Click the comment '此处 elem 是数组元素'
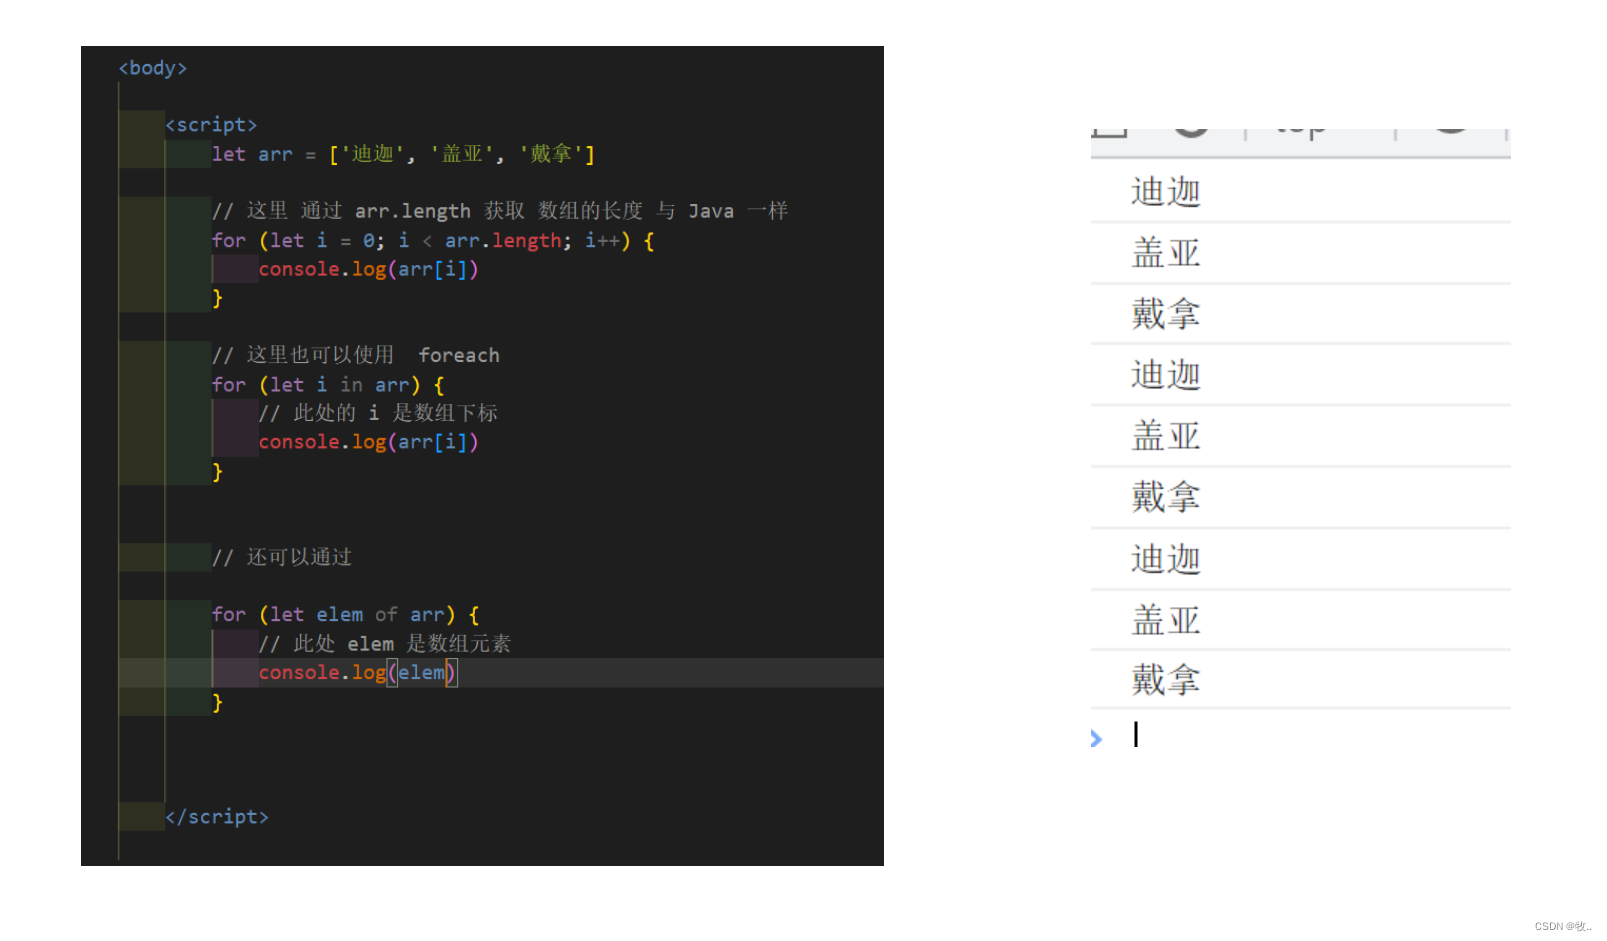This screenshot has width=1607, height=941. [x=385, y=644]
